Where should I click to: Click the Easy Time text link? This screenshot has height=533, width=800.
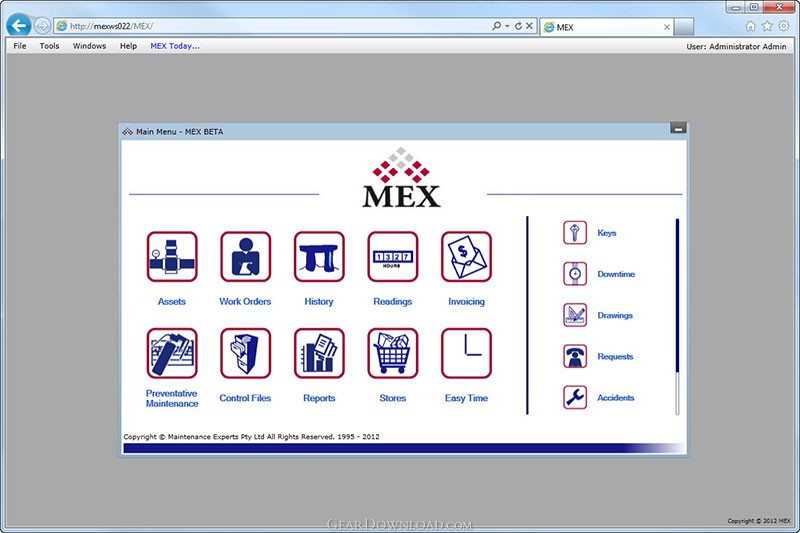[466, 398]
